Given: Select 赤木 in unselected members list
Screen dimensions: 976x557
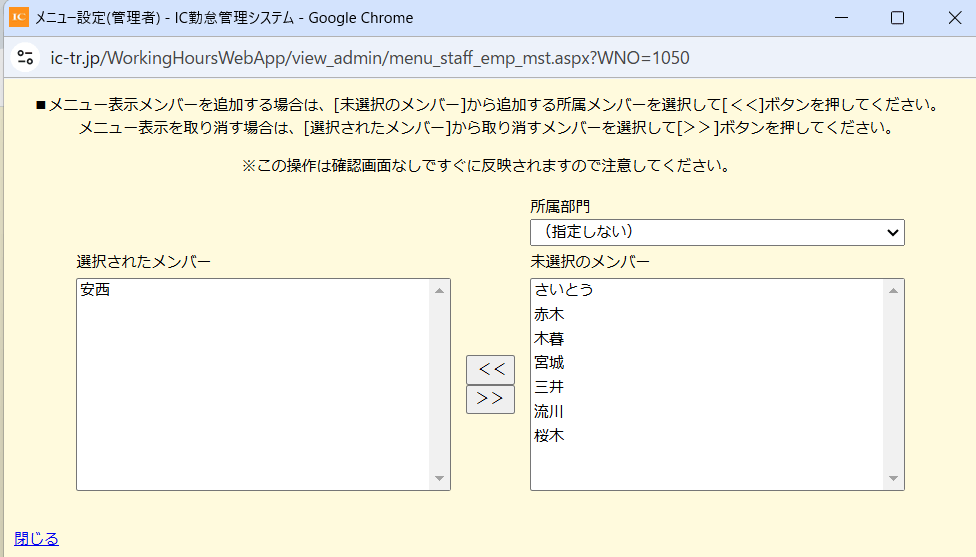Looking at the screenshot, I should coord(707,314).
